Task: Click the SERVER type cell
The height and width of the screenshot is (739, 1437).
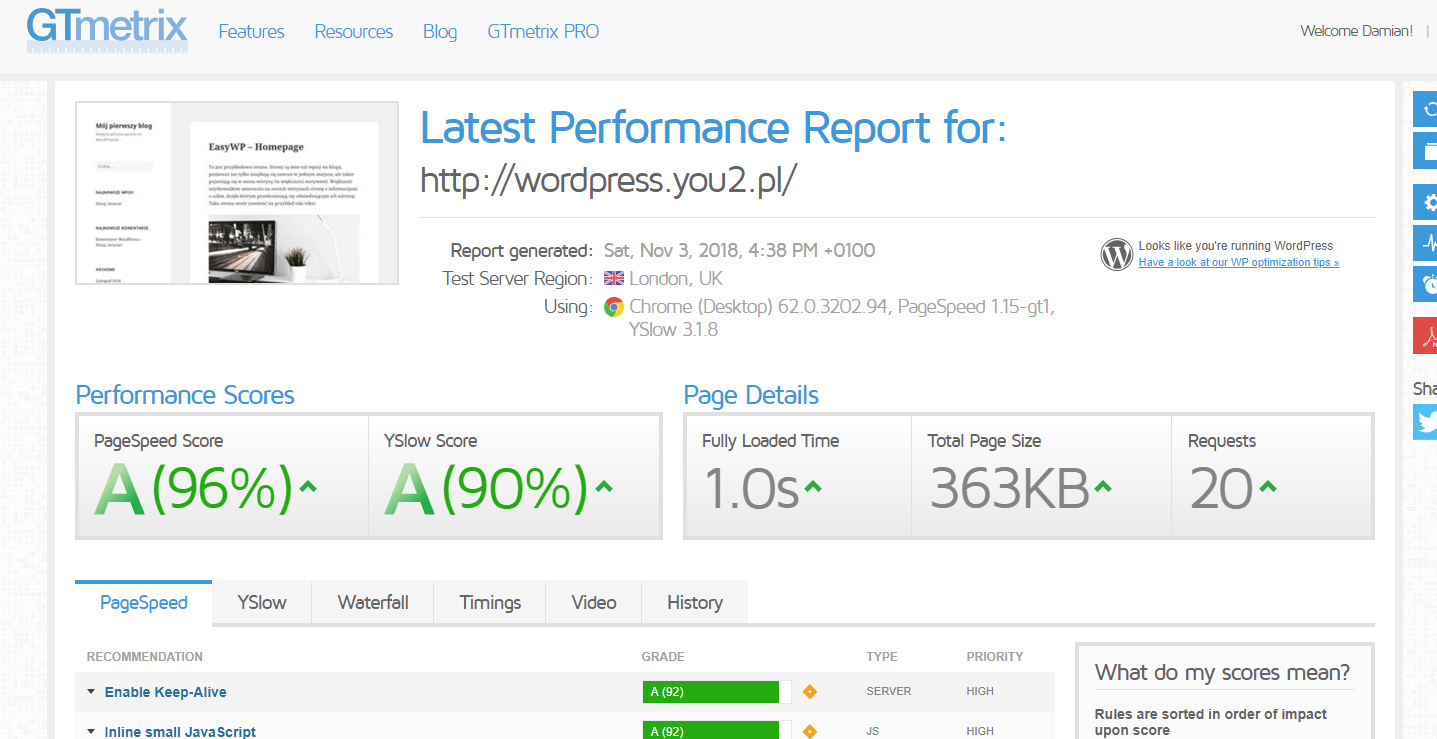Action: (889, 692)
